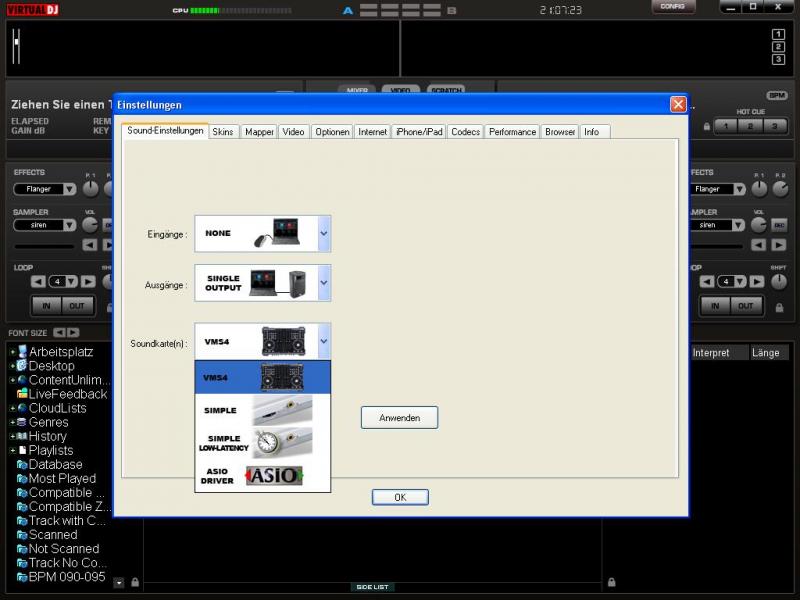Open the Codecs settings tab

click(x=465, y=132)
